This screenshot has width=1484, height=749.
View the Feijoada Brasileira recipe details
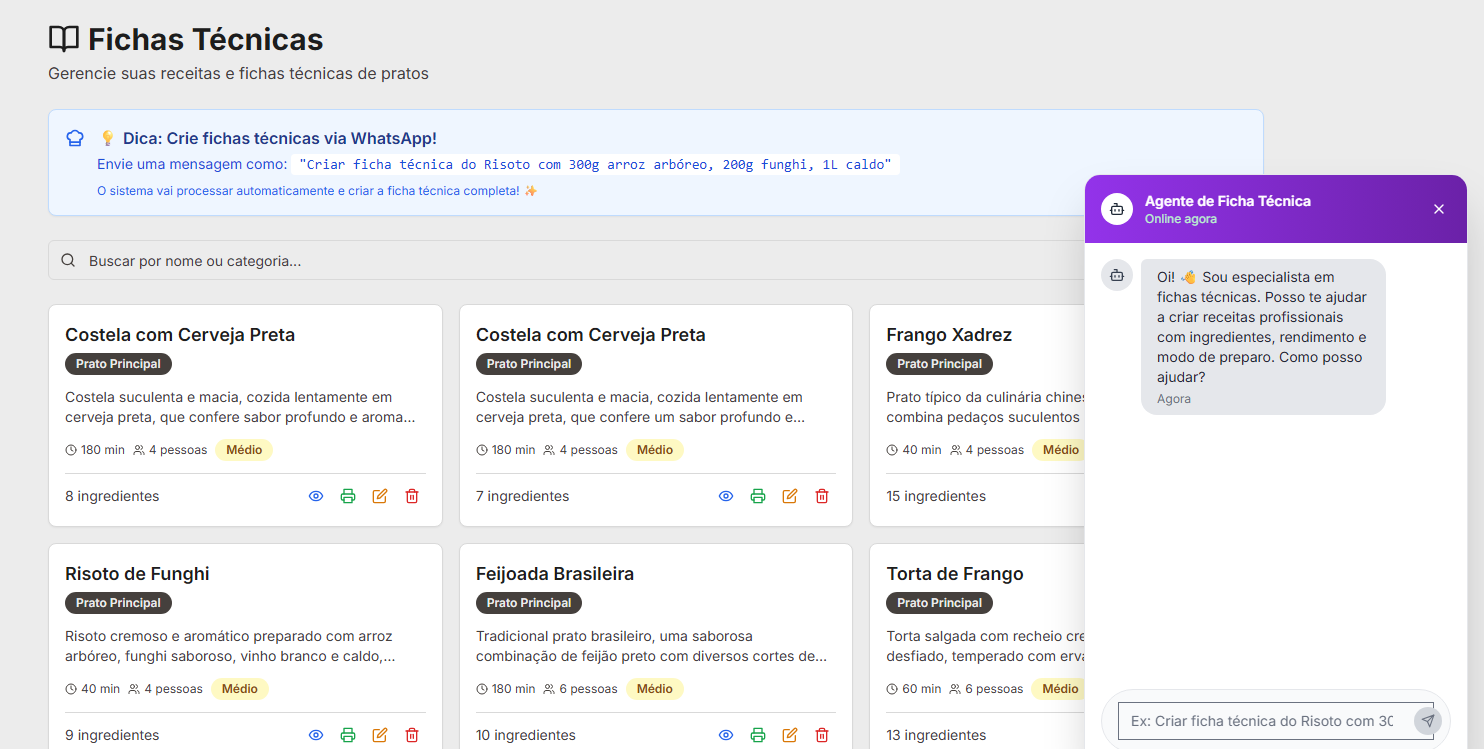(726, 734)
